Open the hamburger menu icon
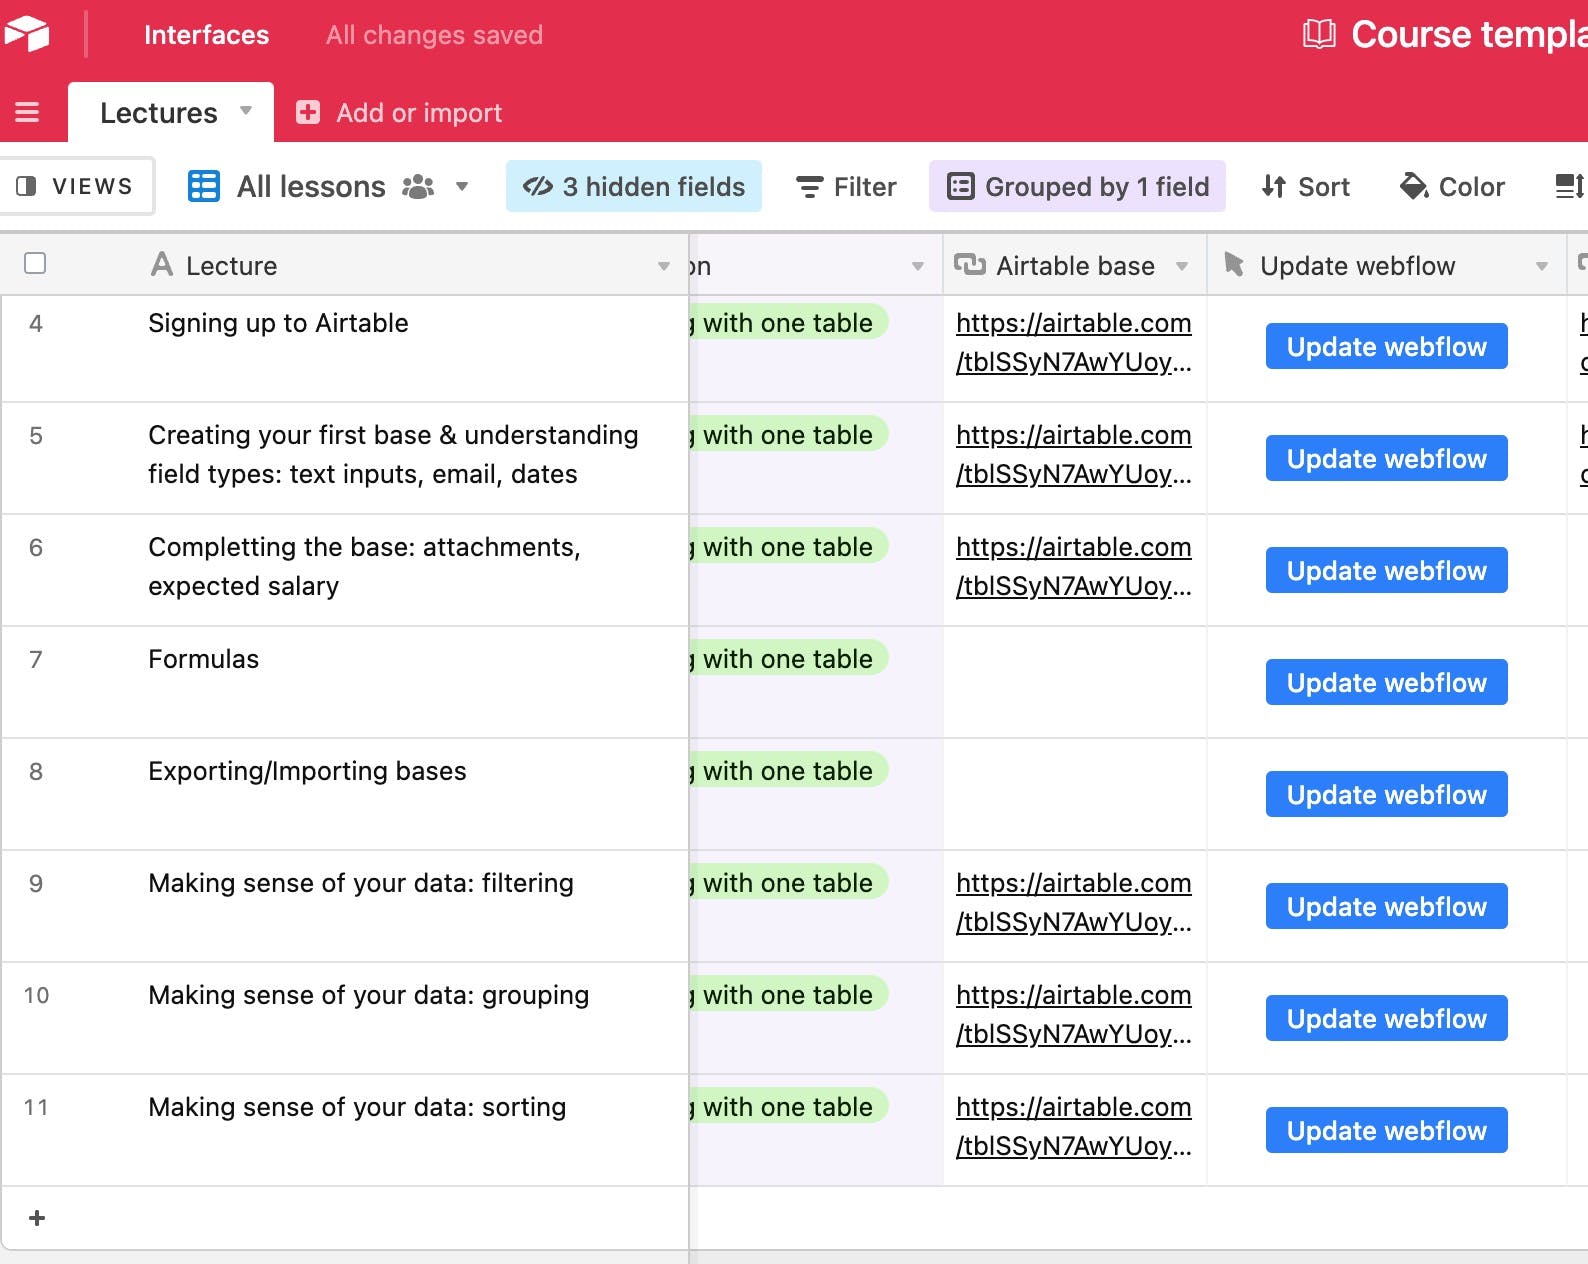This screenshot has width=1588, height=1264. click(x=27, y=112)
